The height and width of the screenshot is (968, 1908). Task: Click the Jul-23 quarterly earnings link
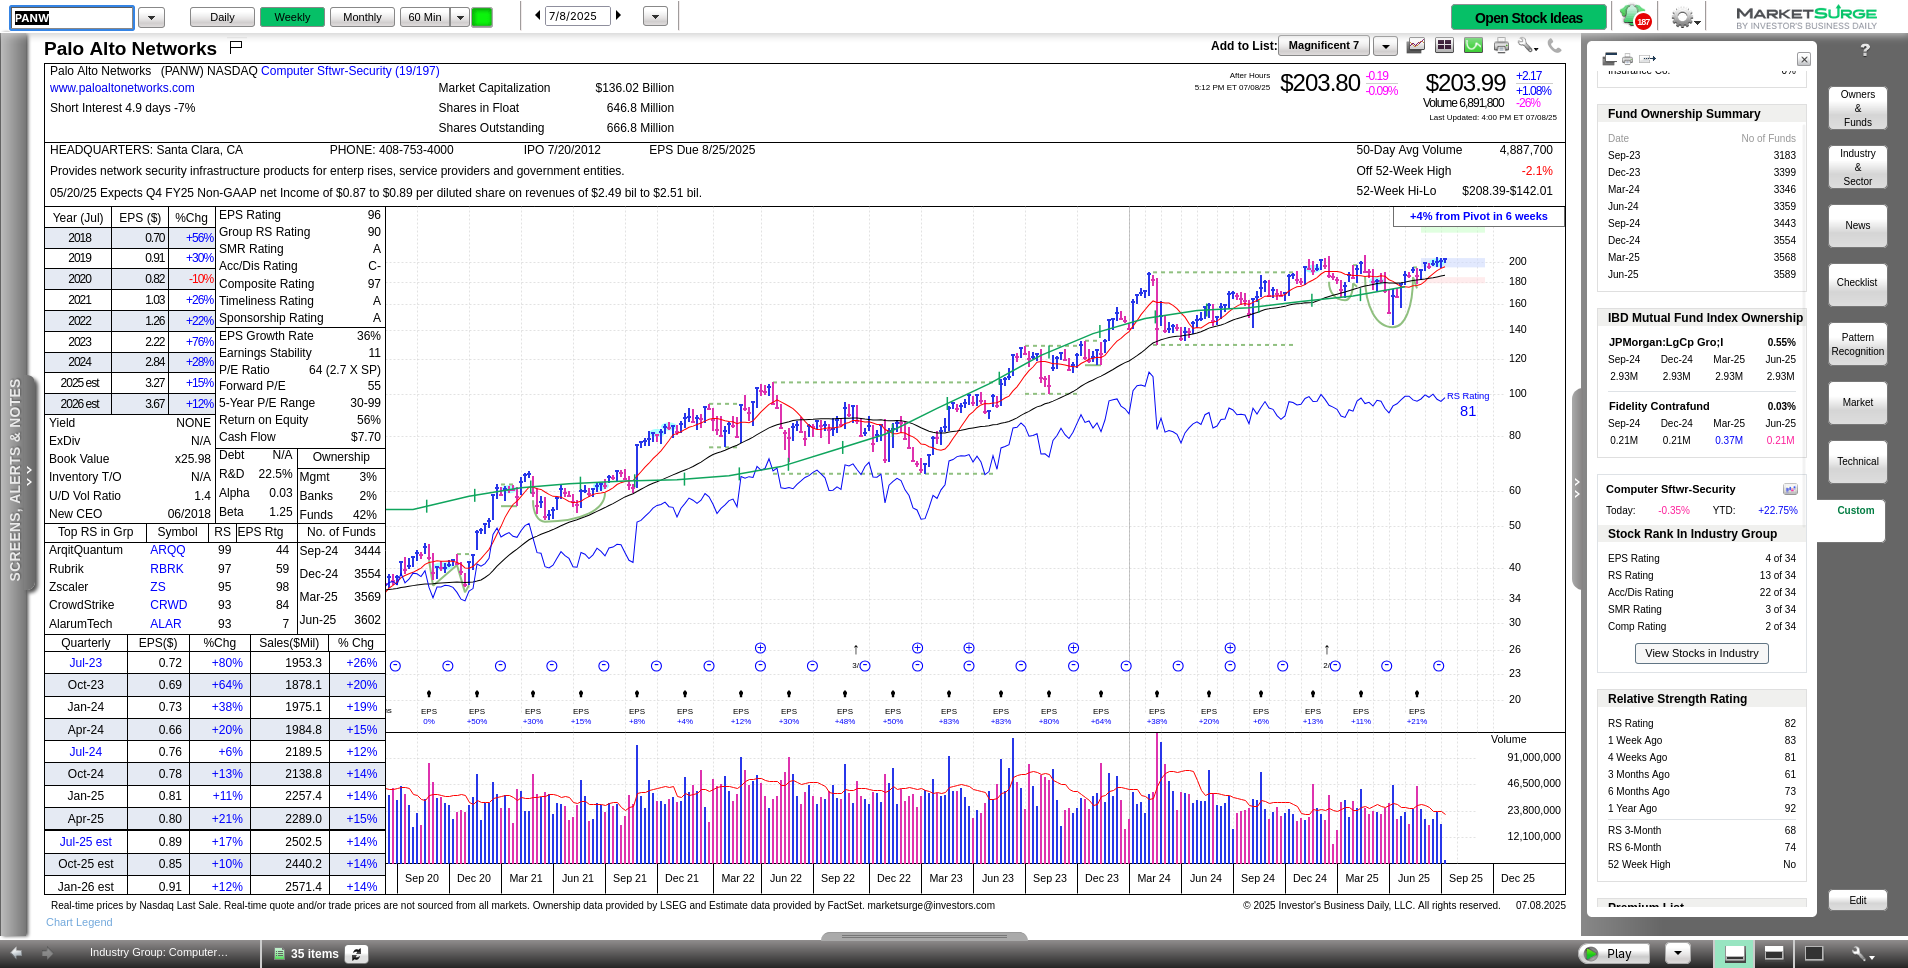pyautogui.click(x=85, y=663)
